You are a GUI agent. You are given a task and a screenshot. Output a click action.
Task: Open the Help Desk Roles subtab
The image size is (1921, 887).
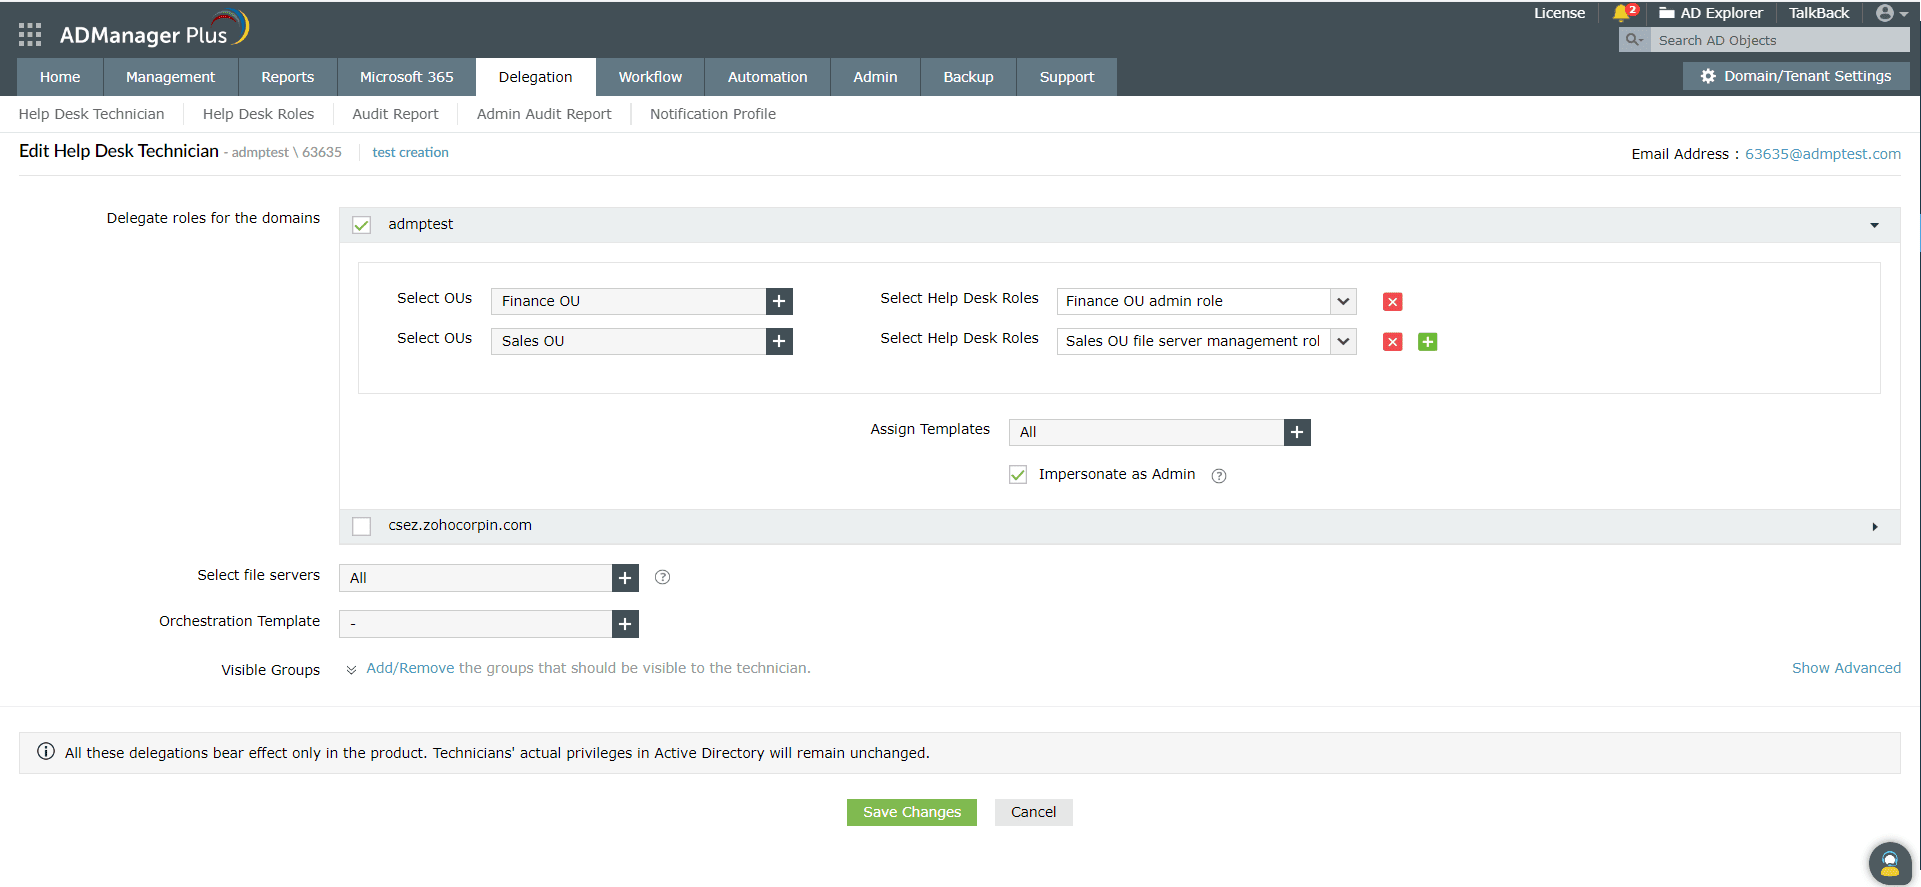pos(258,114)
